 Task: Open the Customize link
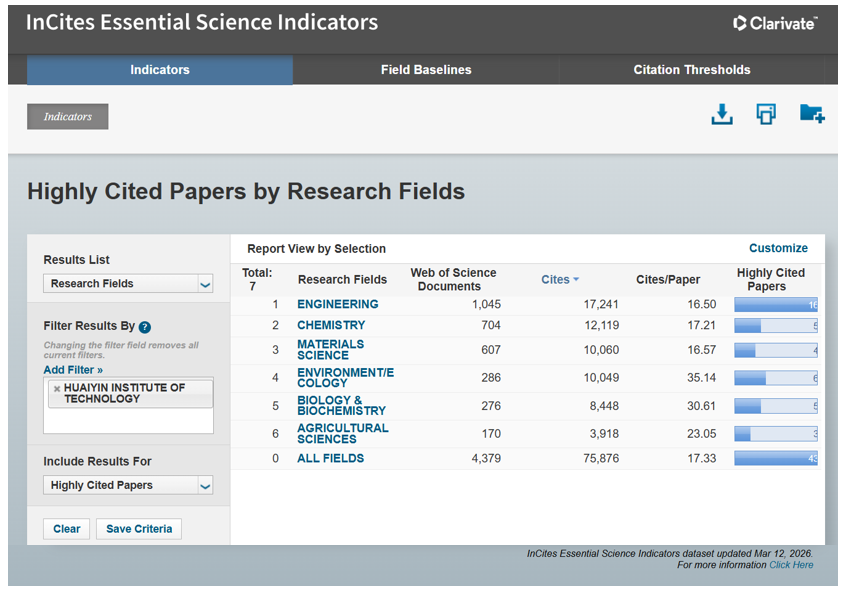click(x=778, y=248)
